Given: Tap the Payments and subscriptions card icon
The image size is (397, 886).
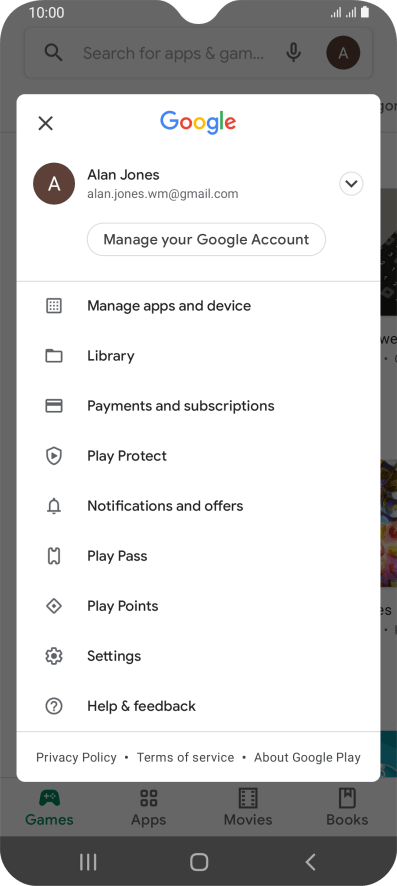Looking at the screenshot, I should click(x=54, y=406).
